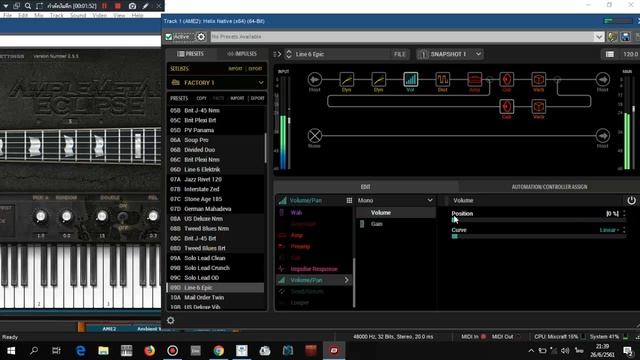Stop the screen recording with red square
Image resolution: width=640 pixels, height=360 pixels.
pos(118,6)
